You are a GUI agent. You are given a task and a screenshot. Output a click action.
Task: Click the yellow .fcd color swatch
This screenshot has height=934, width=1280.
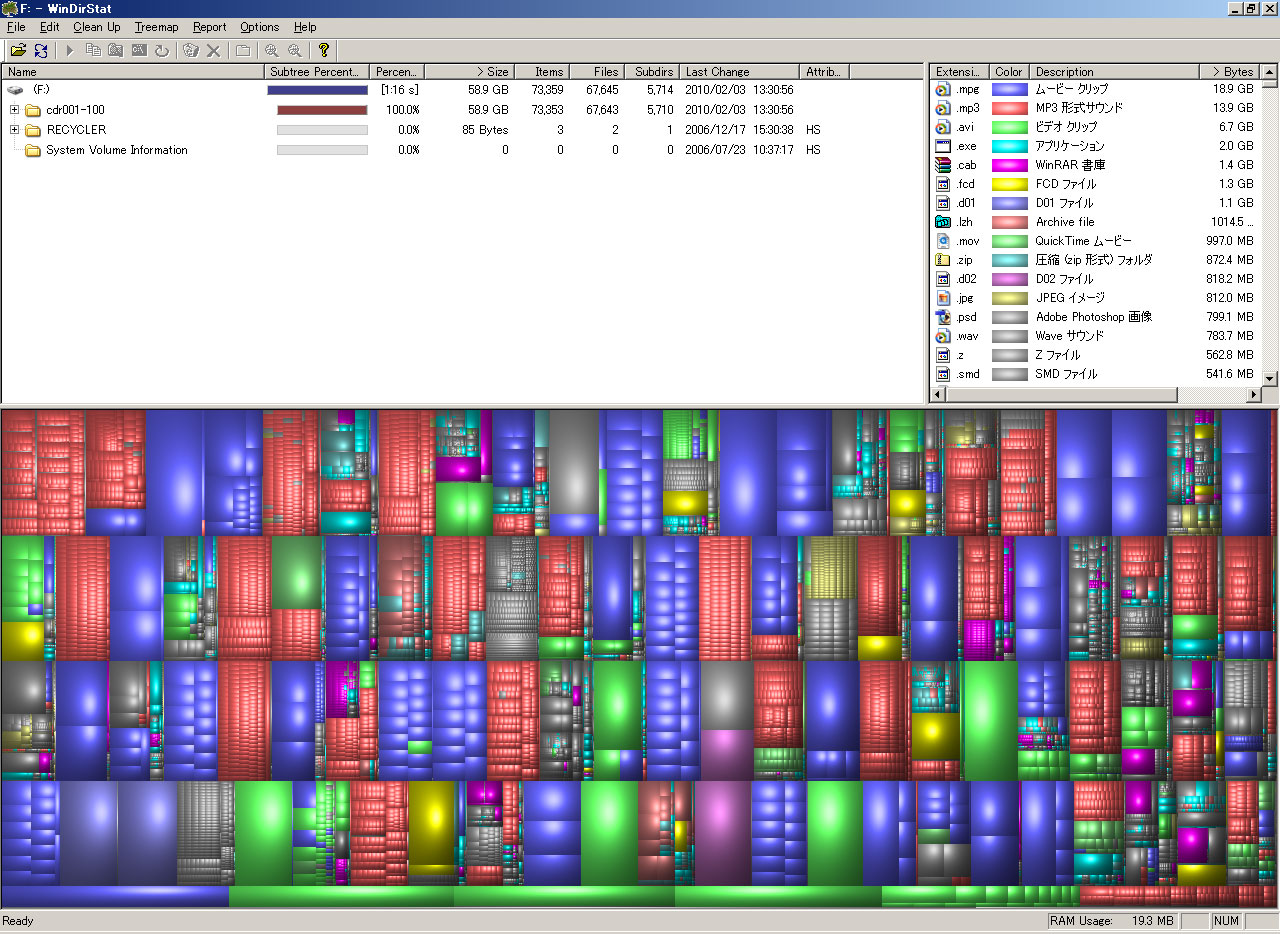(1009, 184)
